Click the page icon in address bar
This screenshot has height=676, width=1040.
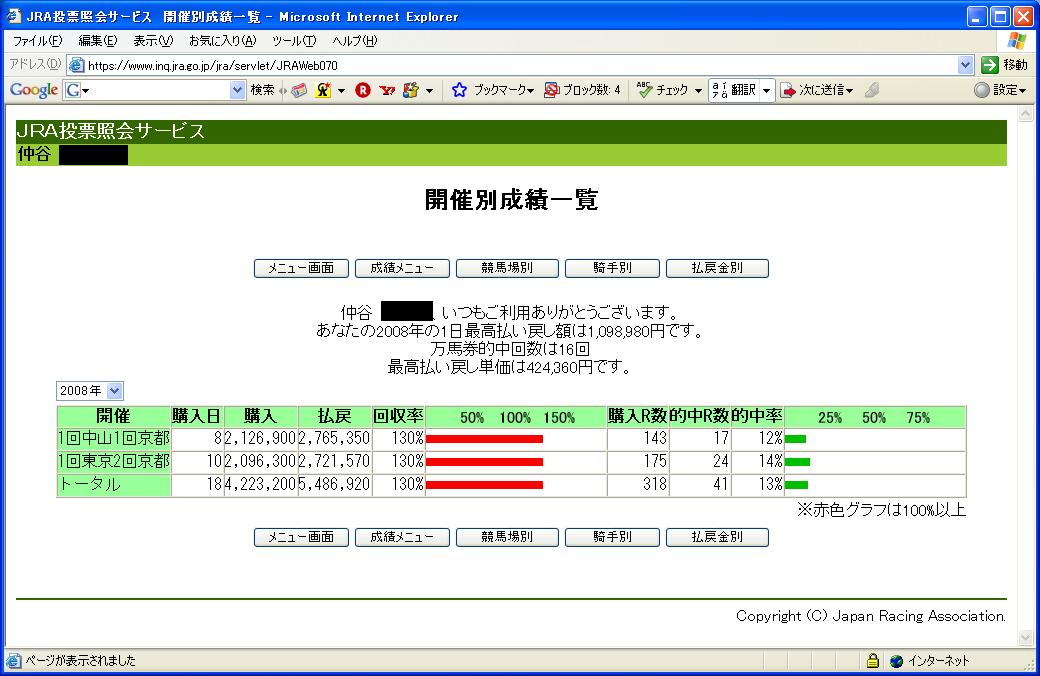point(77,65)
